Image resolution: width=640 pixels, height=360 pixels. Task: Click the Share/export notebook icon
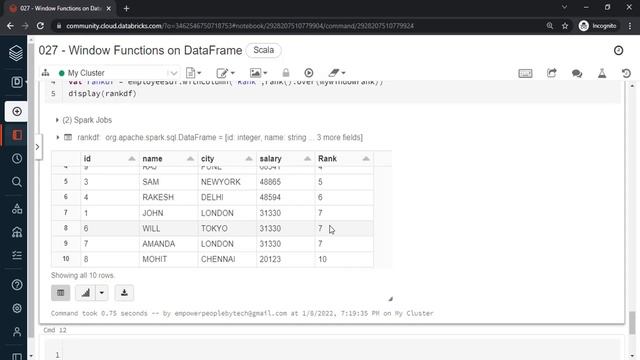(x=552, y=73)
